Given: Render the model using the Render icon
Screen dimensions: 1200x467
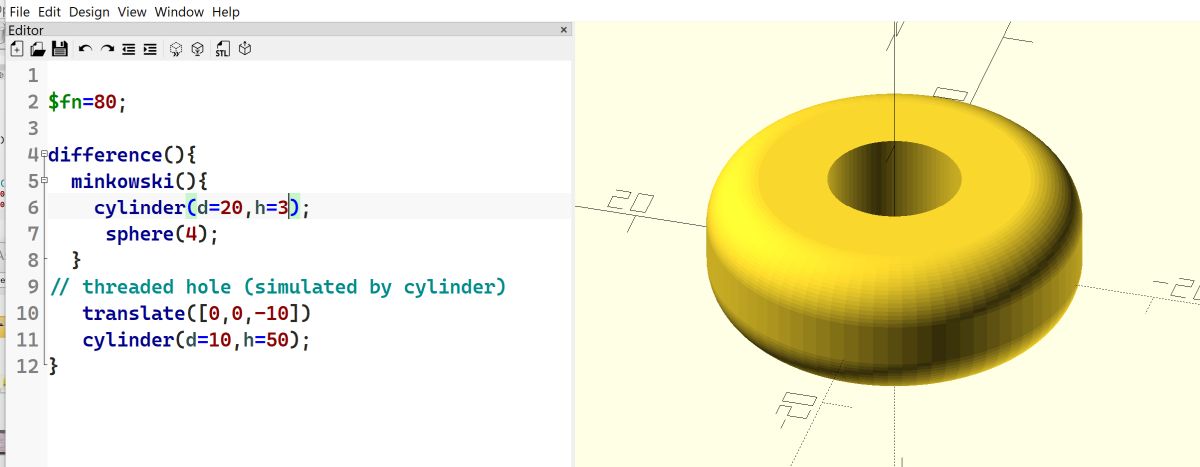Looking at the screenshot, I should (x=198, y=48).
